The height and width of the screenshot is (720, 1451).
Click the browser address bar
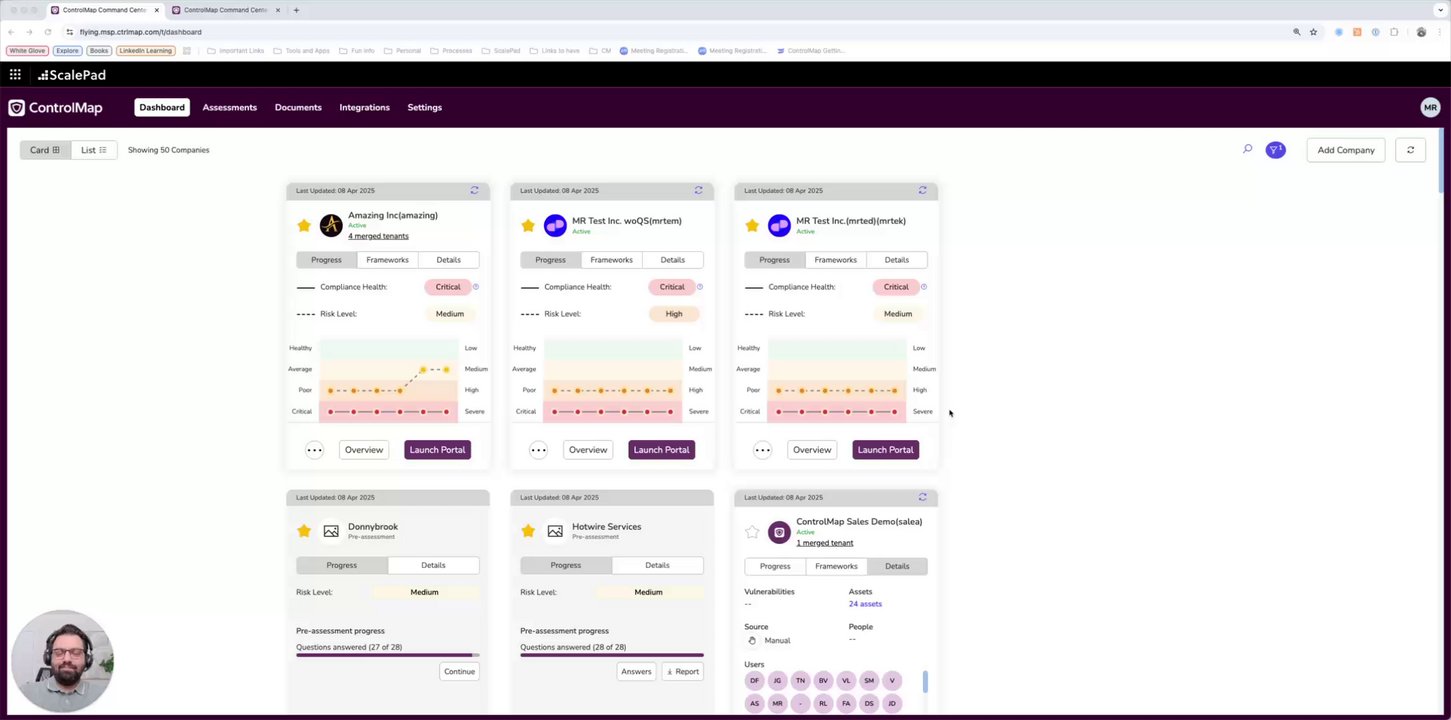680,32
